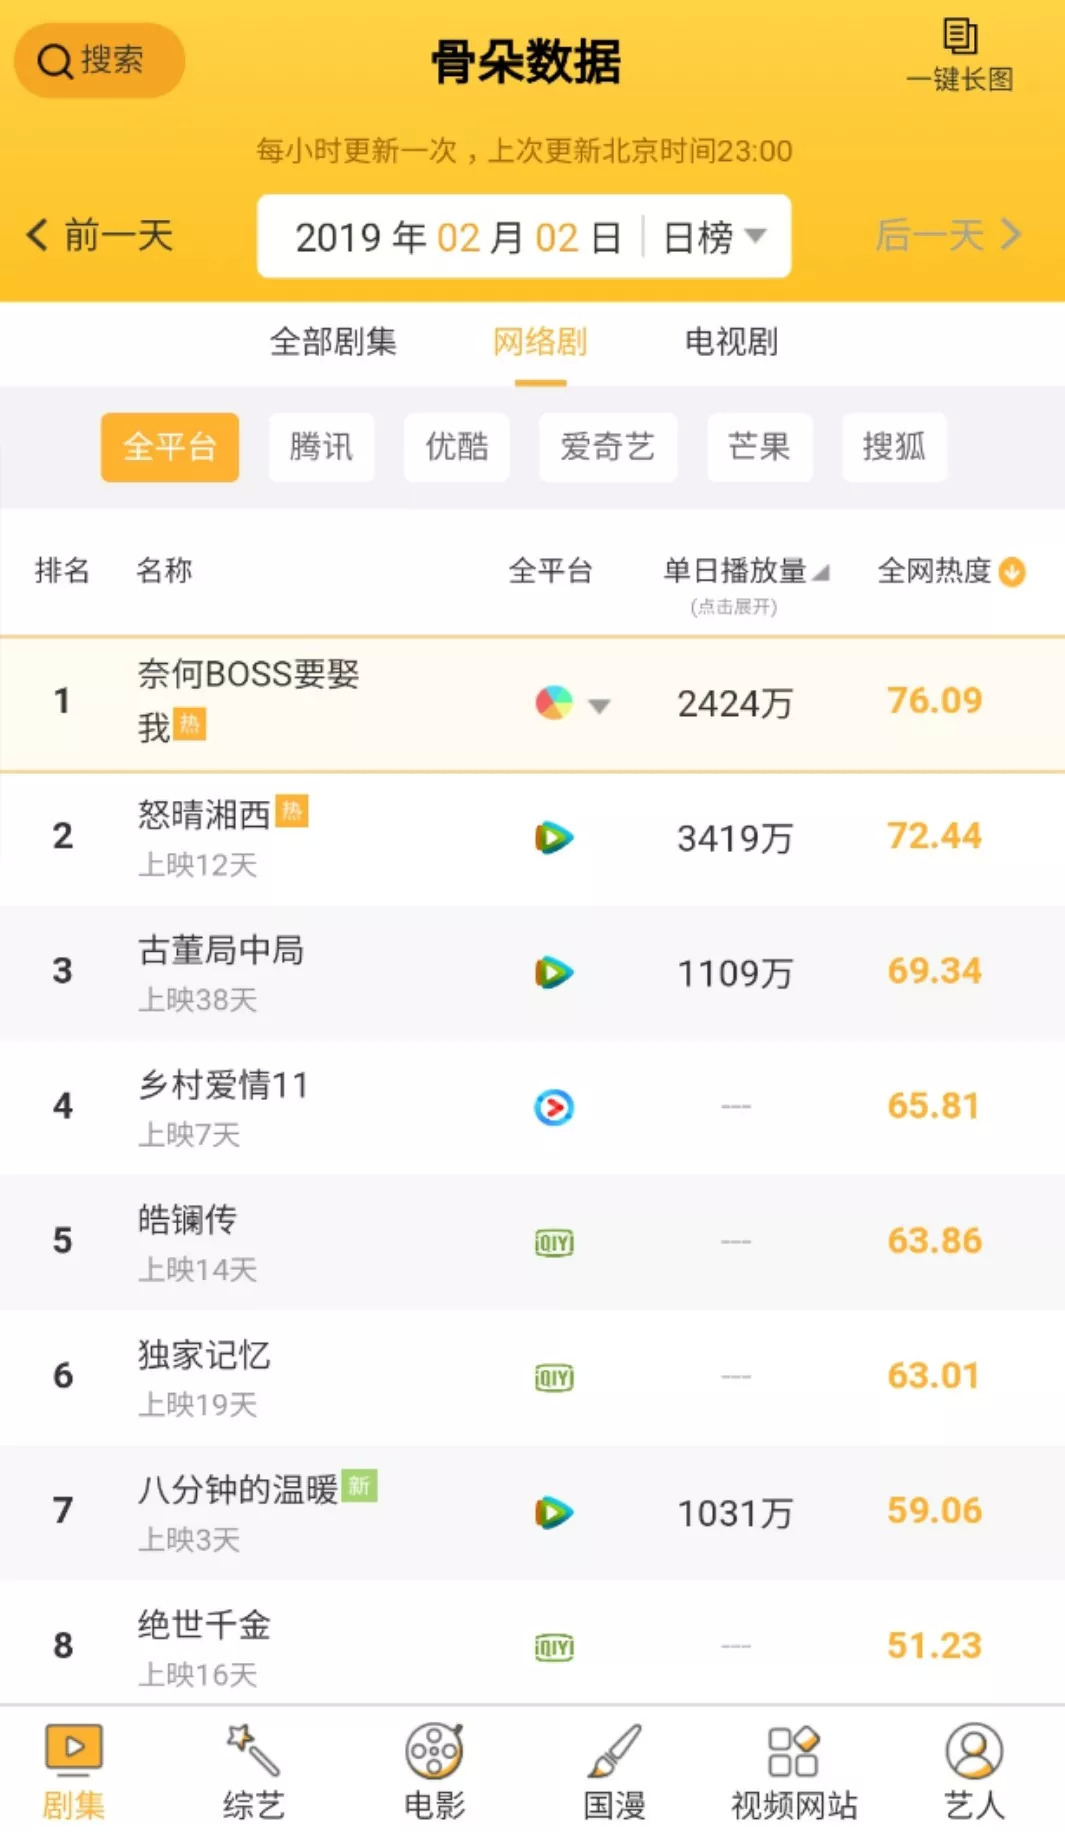Switch to the 电视剧 tab

click(x=731, y=342)
